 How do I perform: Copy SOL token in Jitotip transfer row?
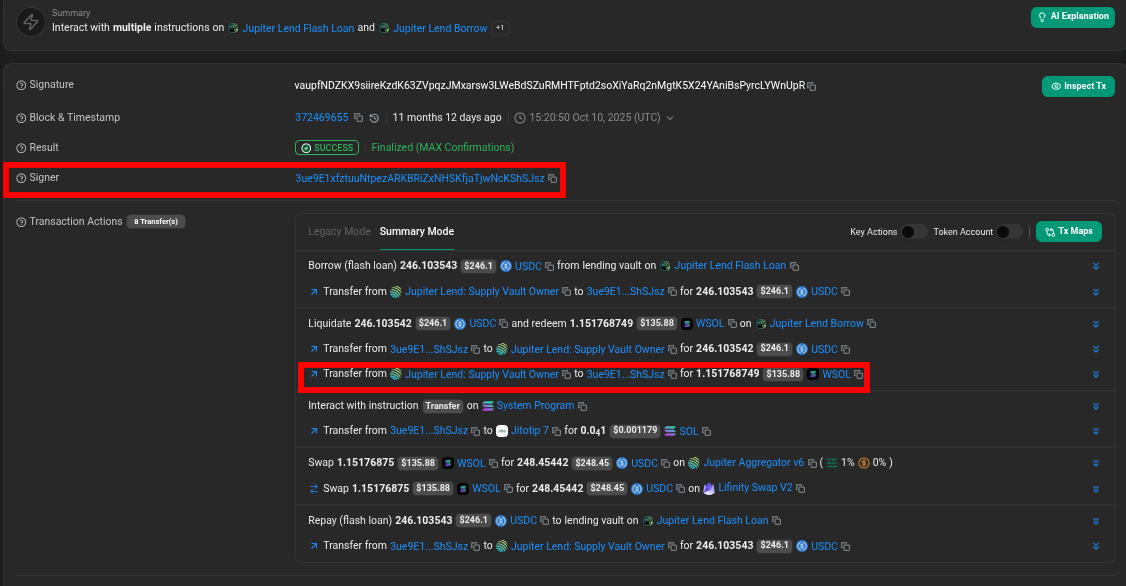click(706, 432)
